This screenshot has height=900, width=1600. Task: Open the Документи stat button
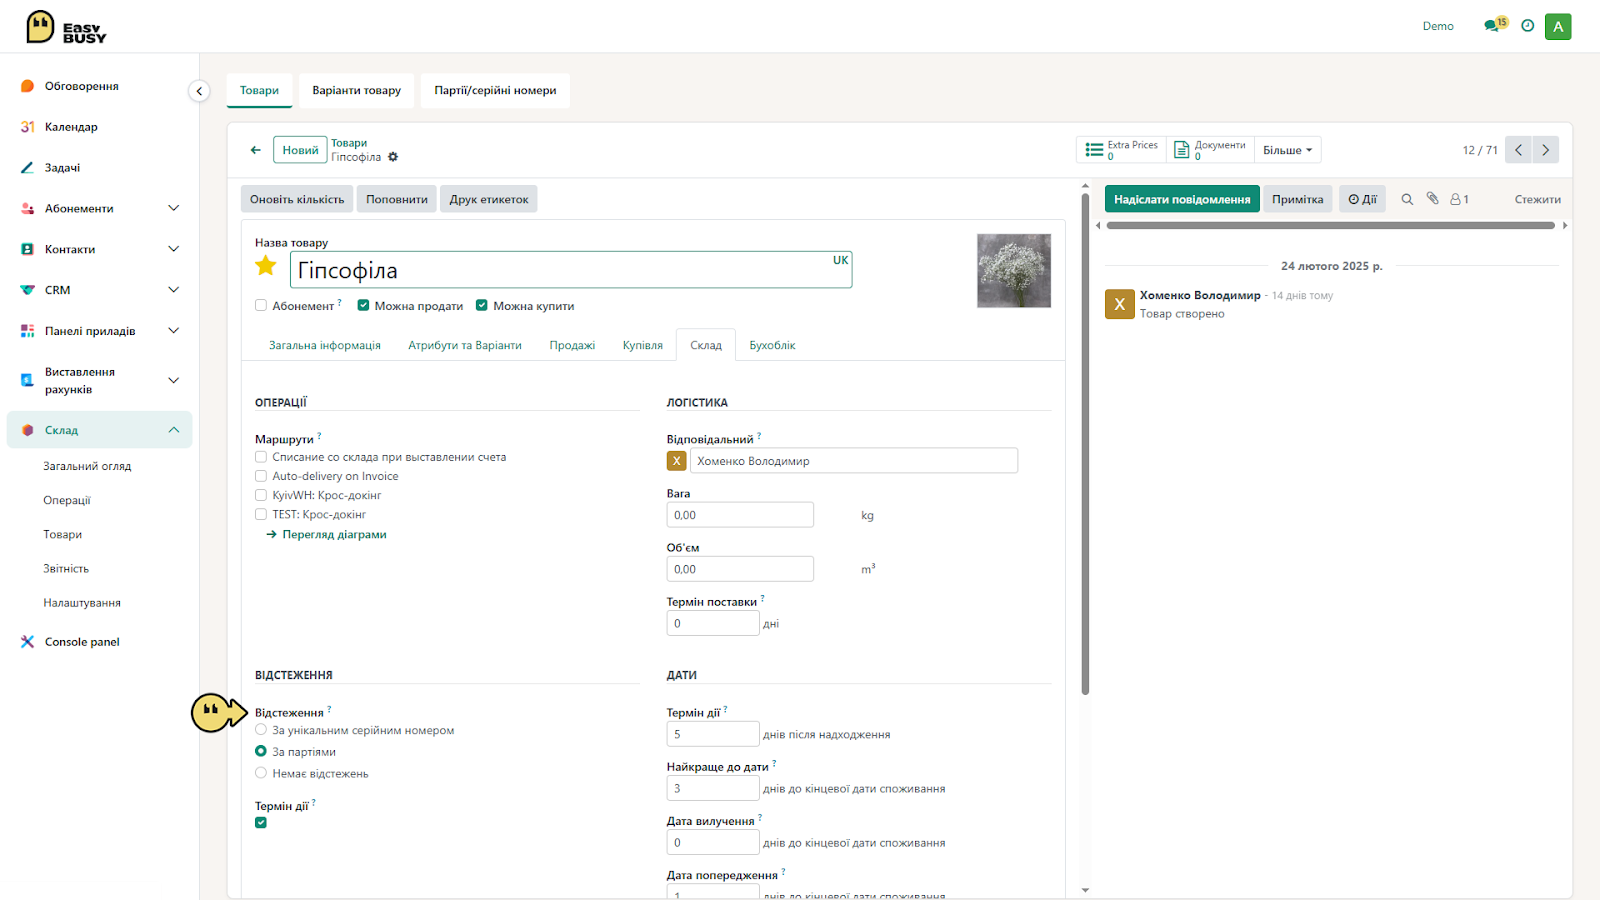[x=1210, y=150]
